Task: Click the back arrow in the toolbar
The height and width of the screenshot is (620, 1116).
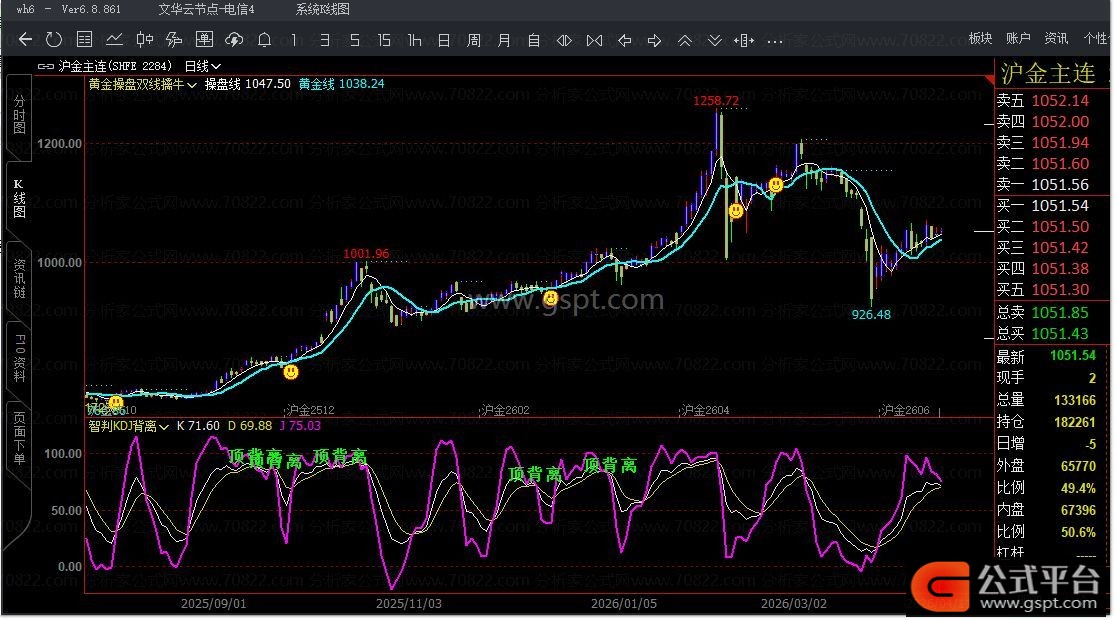Action: 26,40
